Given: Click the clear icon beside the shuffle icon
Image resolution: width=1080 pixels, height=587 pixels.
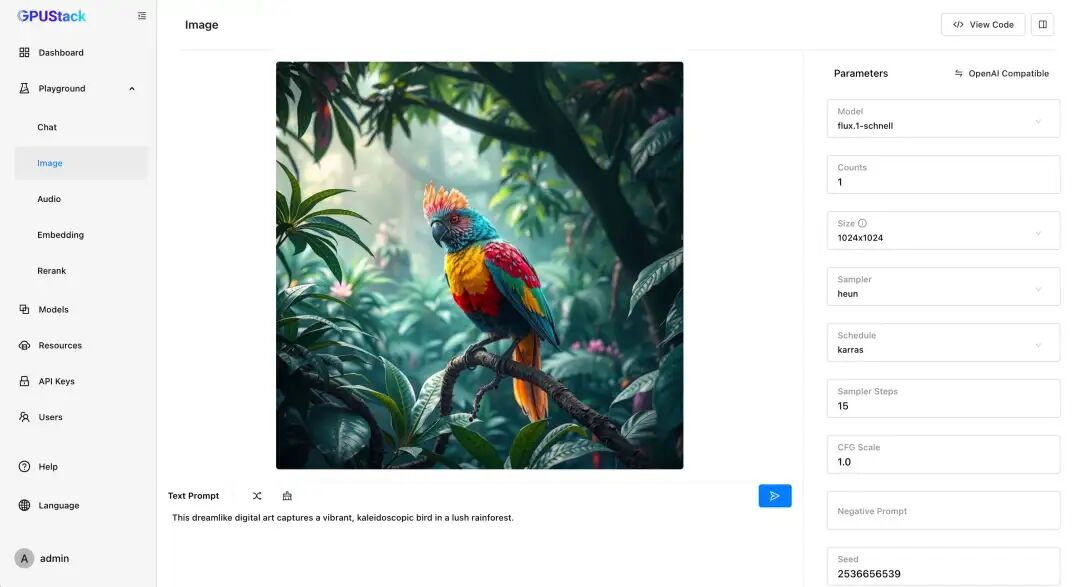Looking at the screenshot, I should (x=287, y=496).
